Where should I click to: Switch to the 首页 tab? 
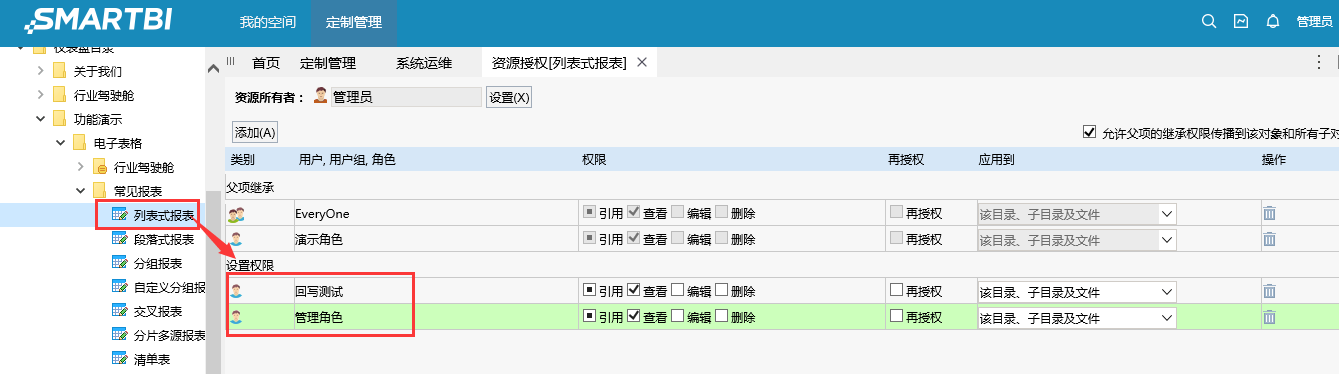[266, 63]
